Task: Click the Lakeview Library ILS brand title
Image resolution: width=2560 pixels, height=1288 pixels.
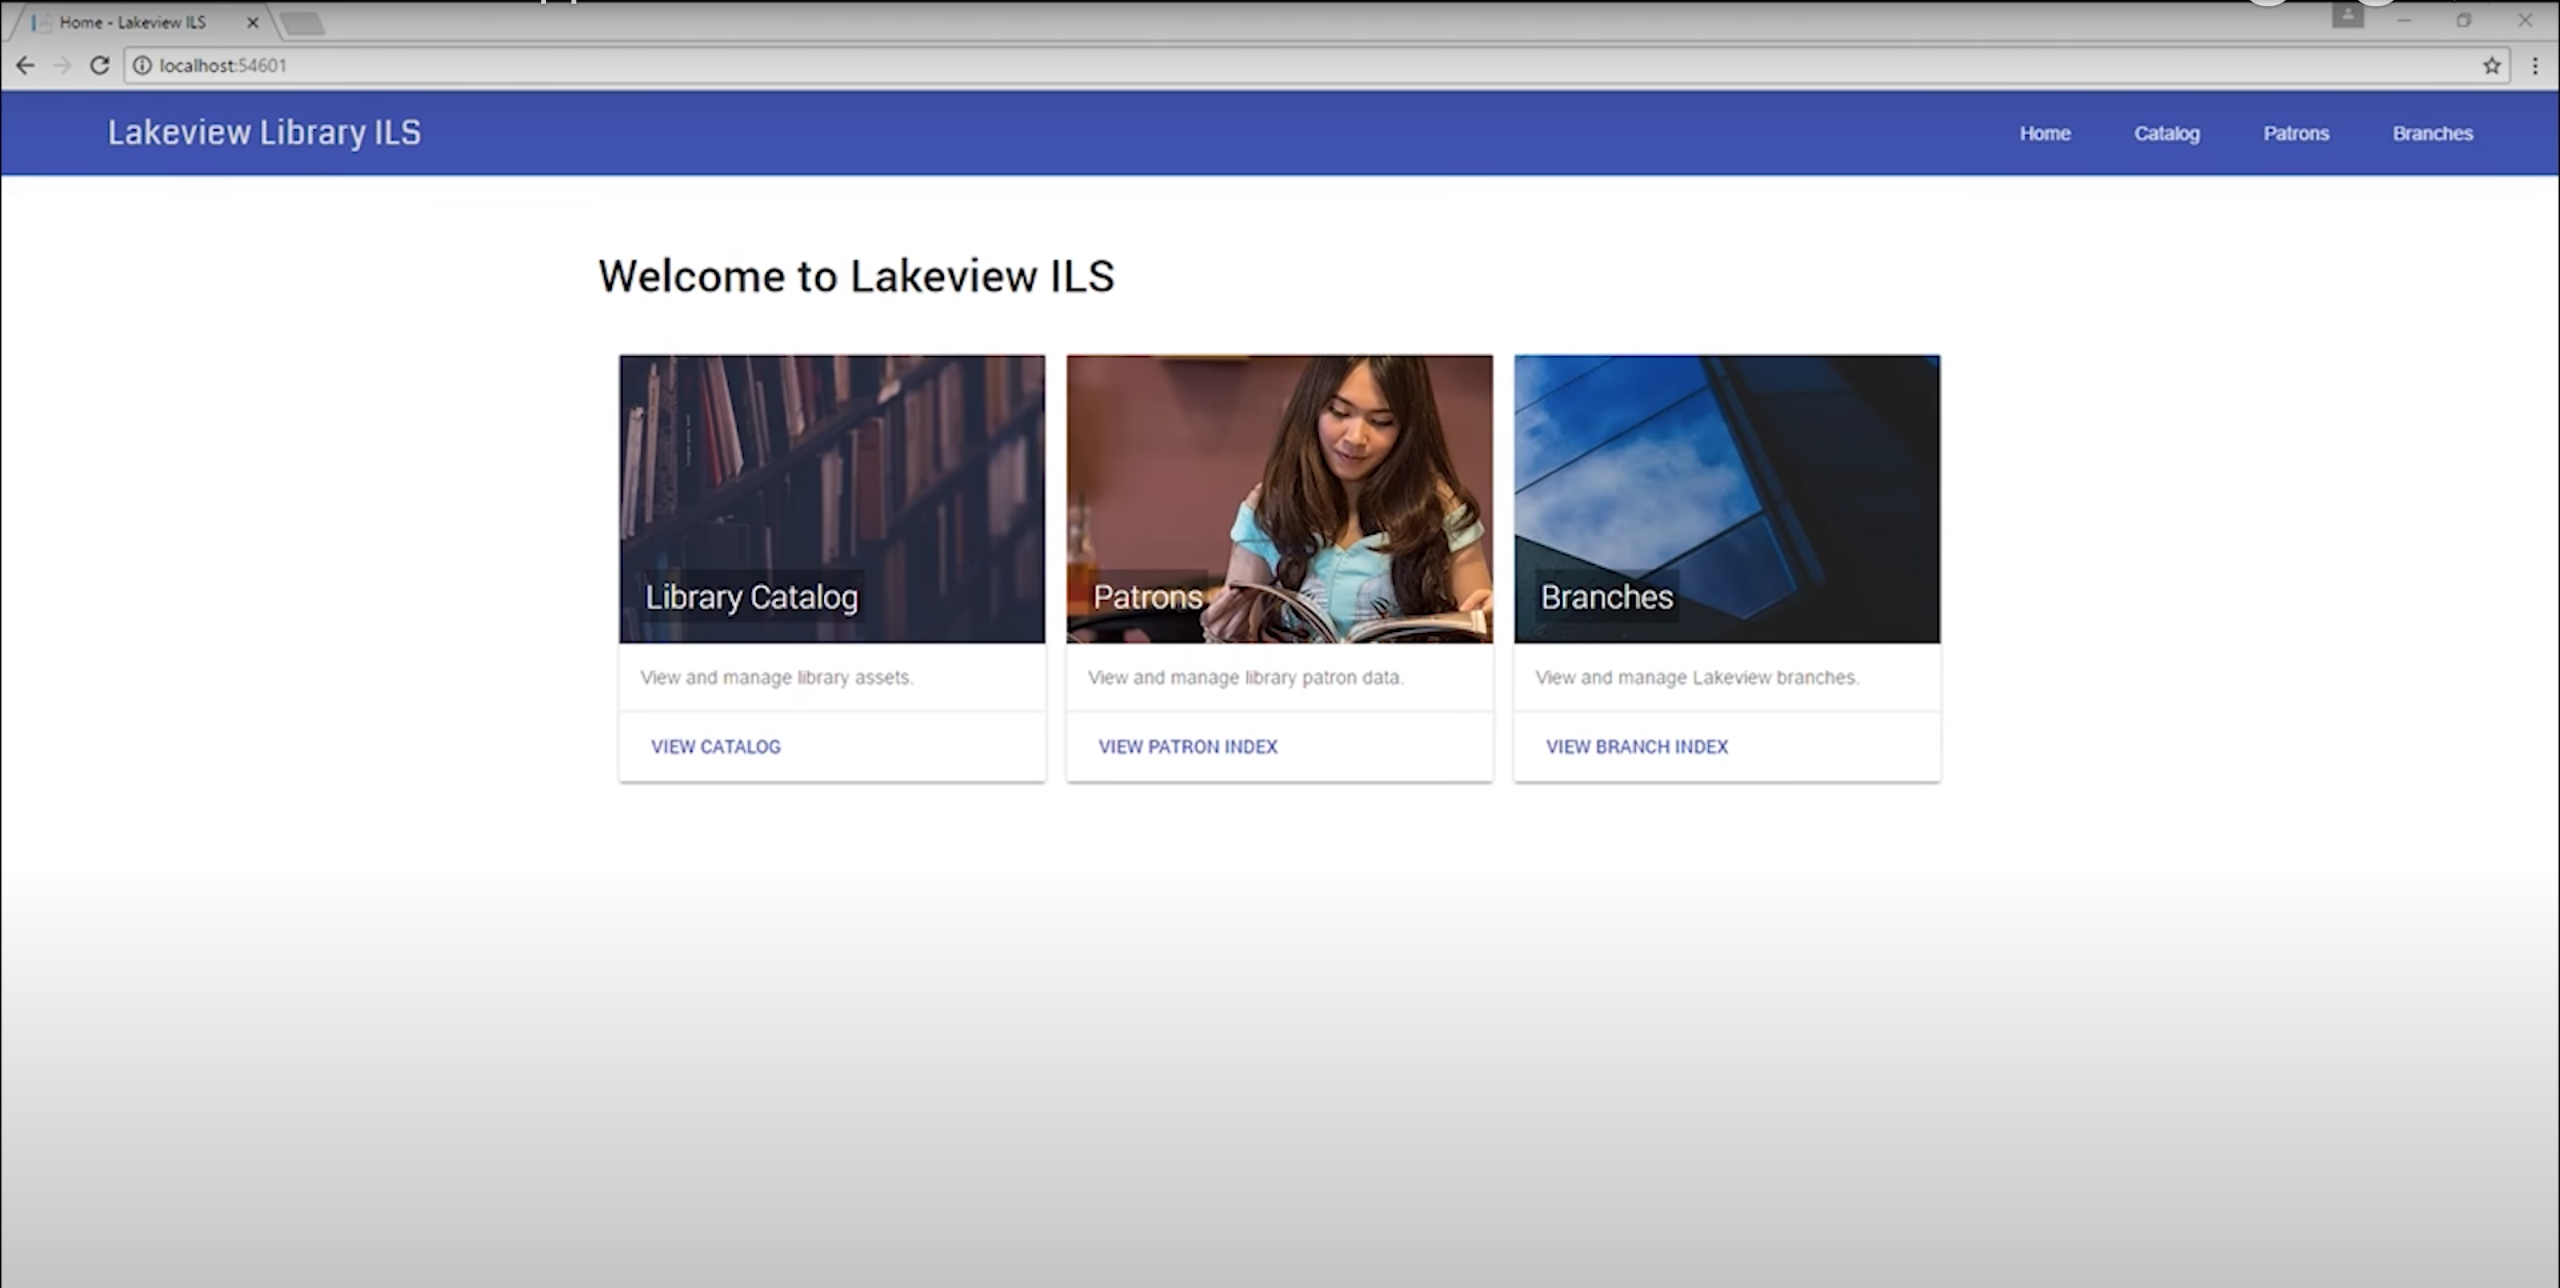Action: click(264, 133)
